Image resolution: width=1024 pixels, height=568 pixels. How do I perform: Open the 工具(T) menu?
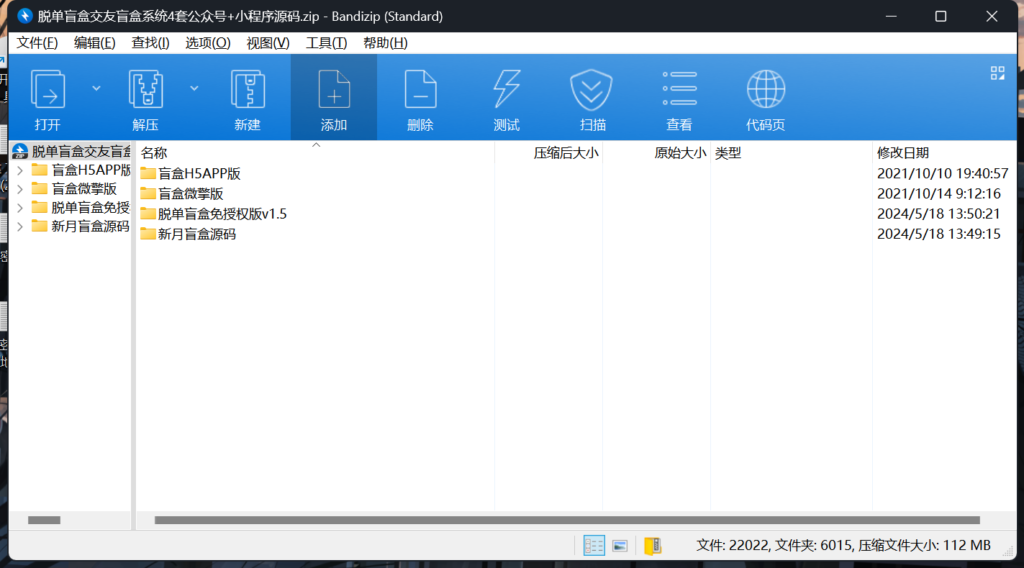326,43
